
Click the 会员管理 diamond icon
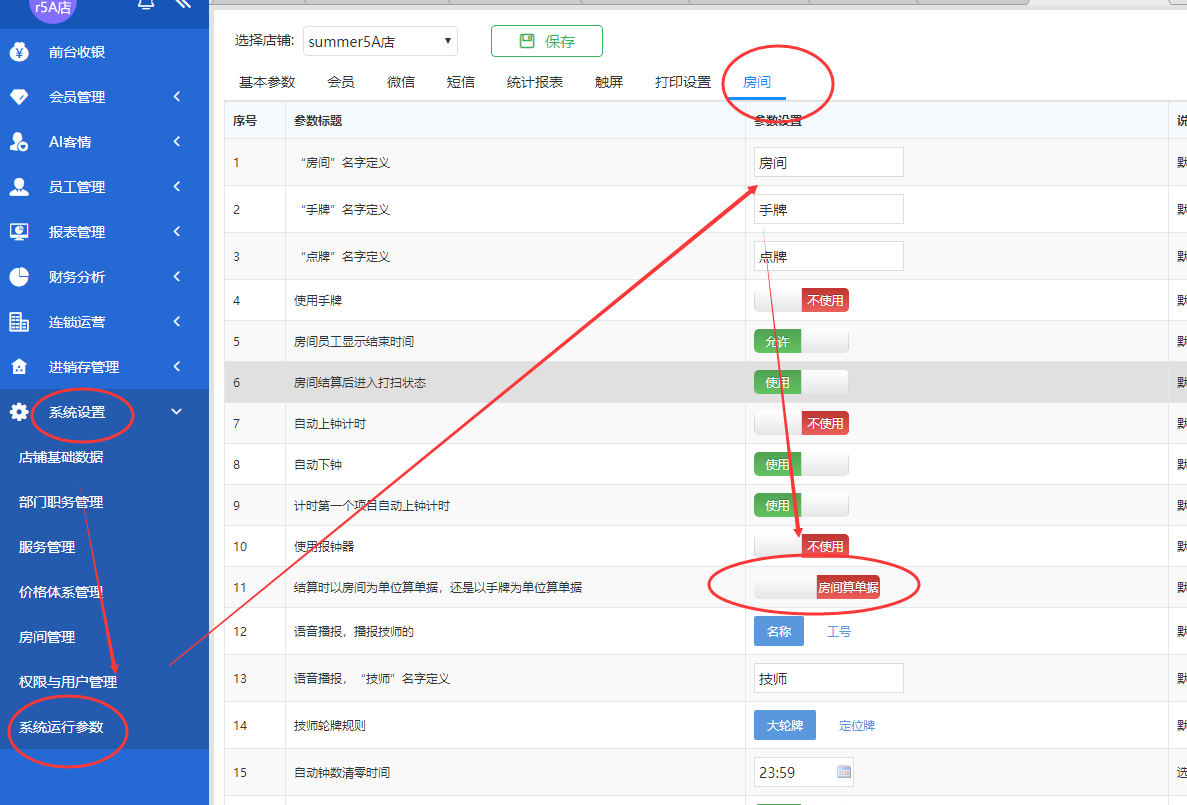[19, 97]
